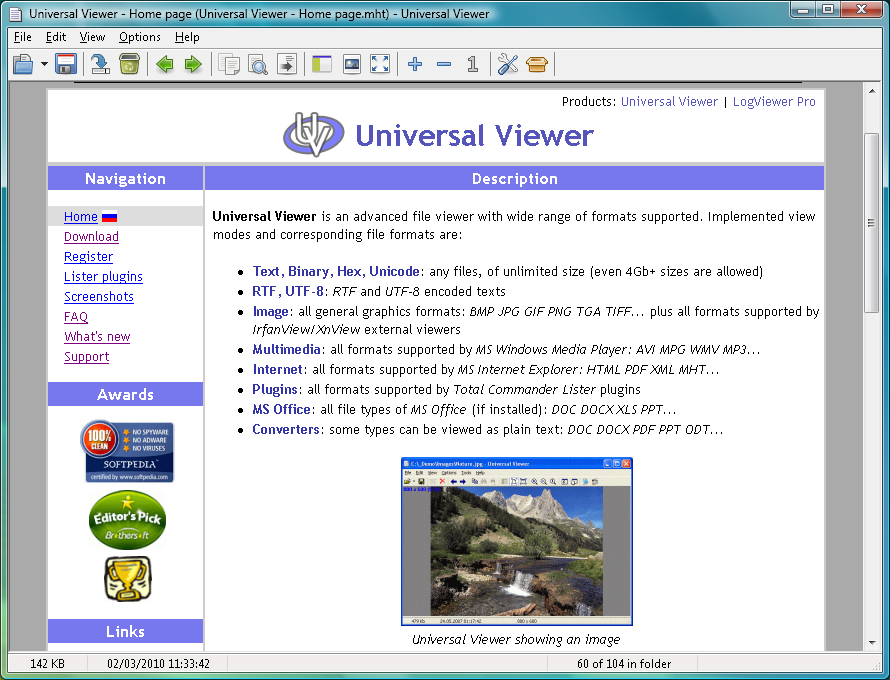The image size is (890, 680).
Task: Reset zoom to original size (1) icon
Action: point(472,64)
